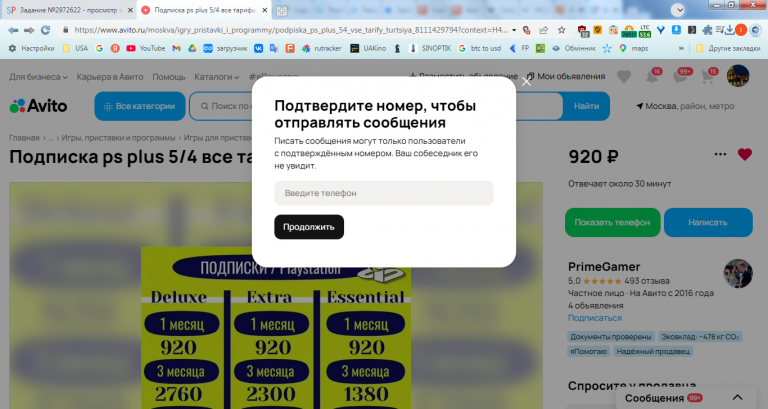The width and height of the screenshot is (768, 409).
Task: Open the browser extensions puzzle icon
Action: (707, 30)
